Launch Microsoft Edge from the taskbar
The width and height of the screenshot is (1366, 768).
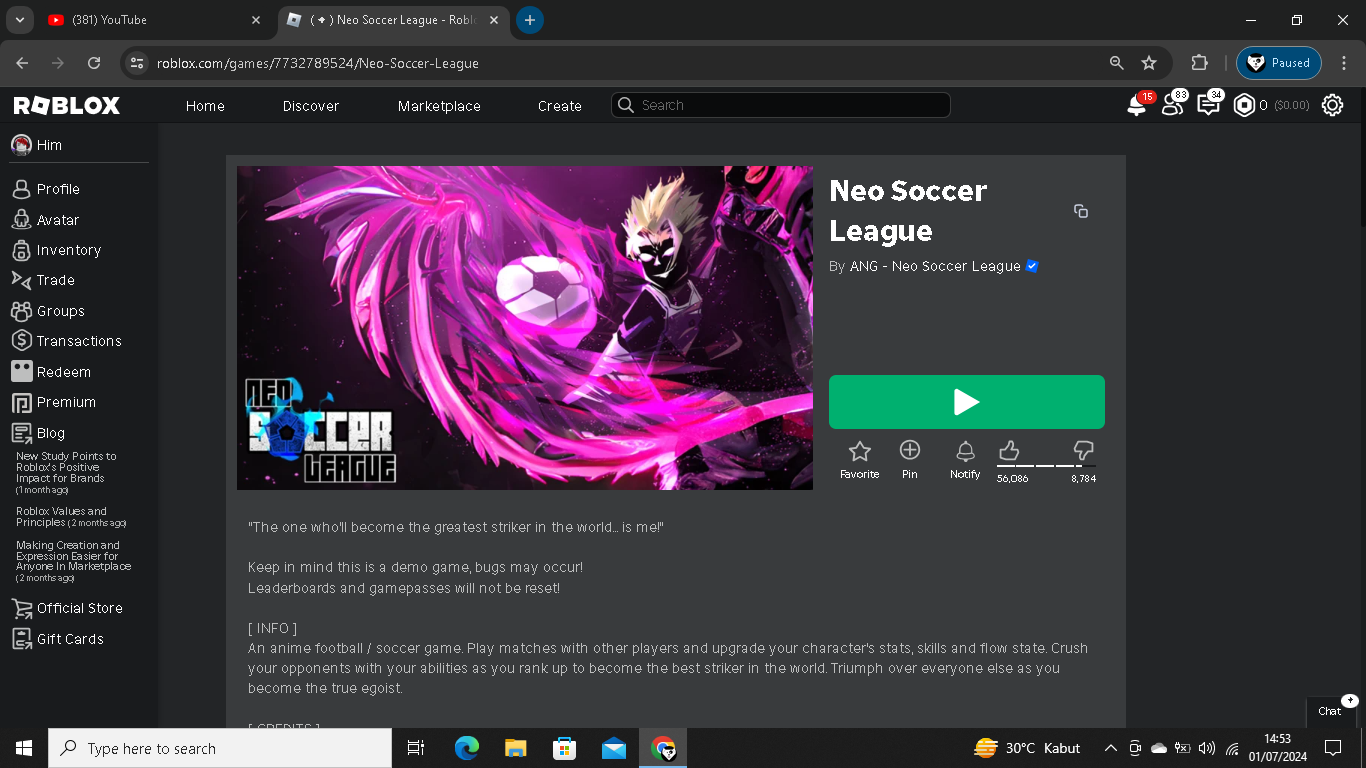click(467, 748)
